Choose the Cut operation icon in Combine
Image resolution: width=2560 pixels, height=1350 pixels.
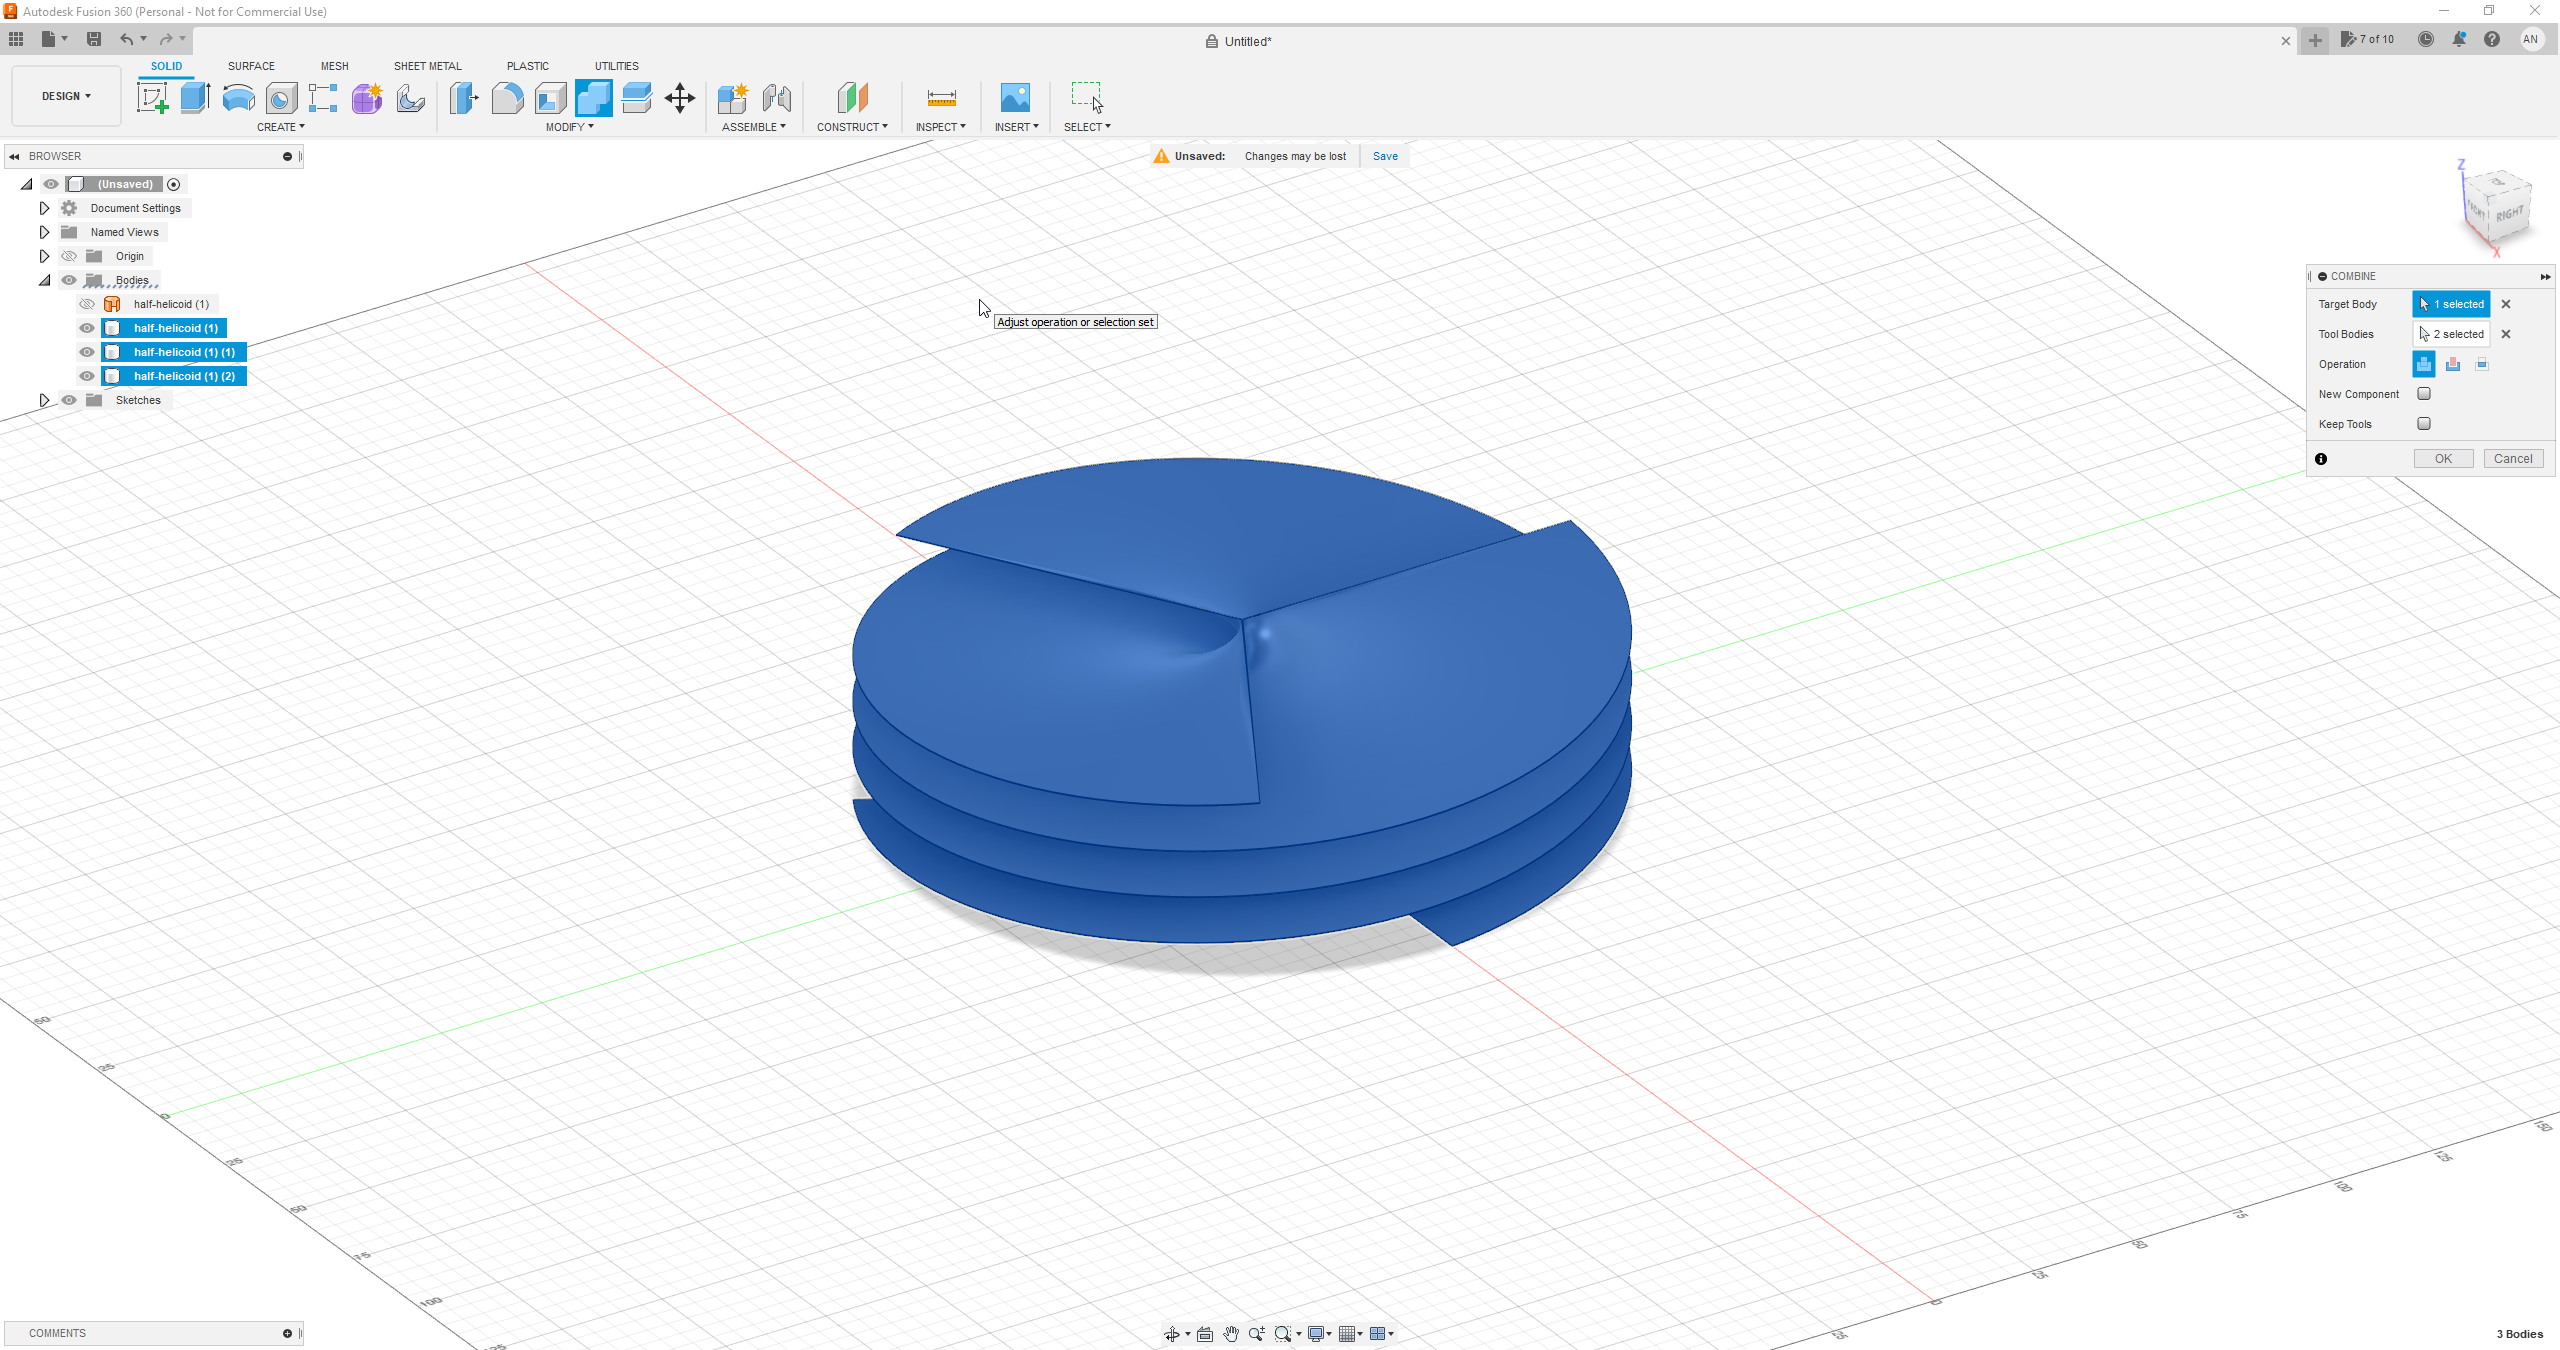click(x=2452, y=364)
